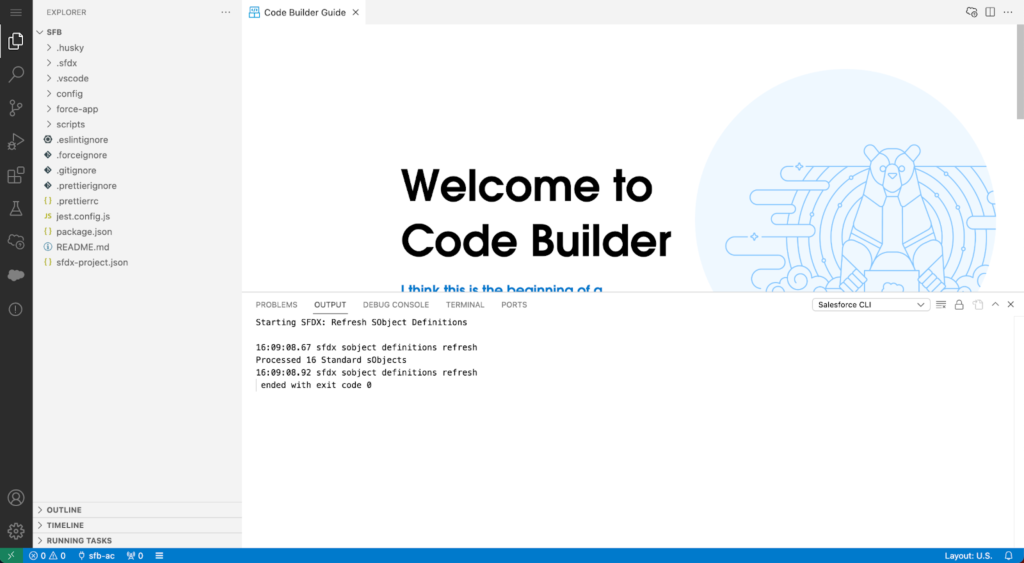Click the sfb-ac org in status bar

pos(96,556)
